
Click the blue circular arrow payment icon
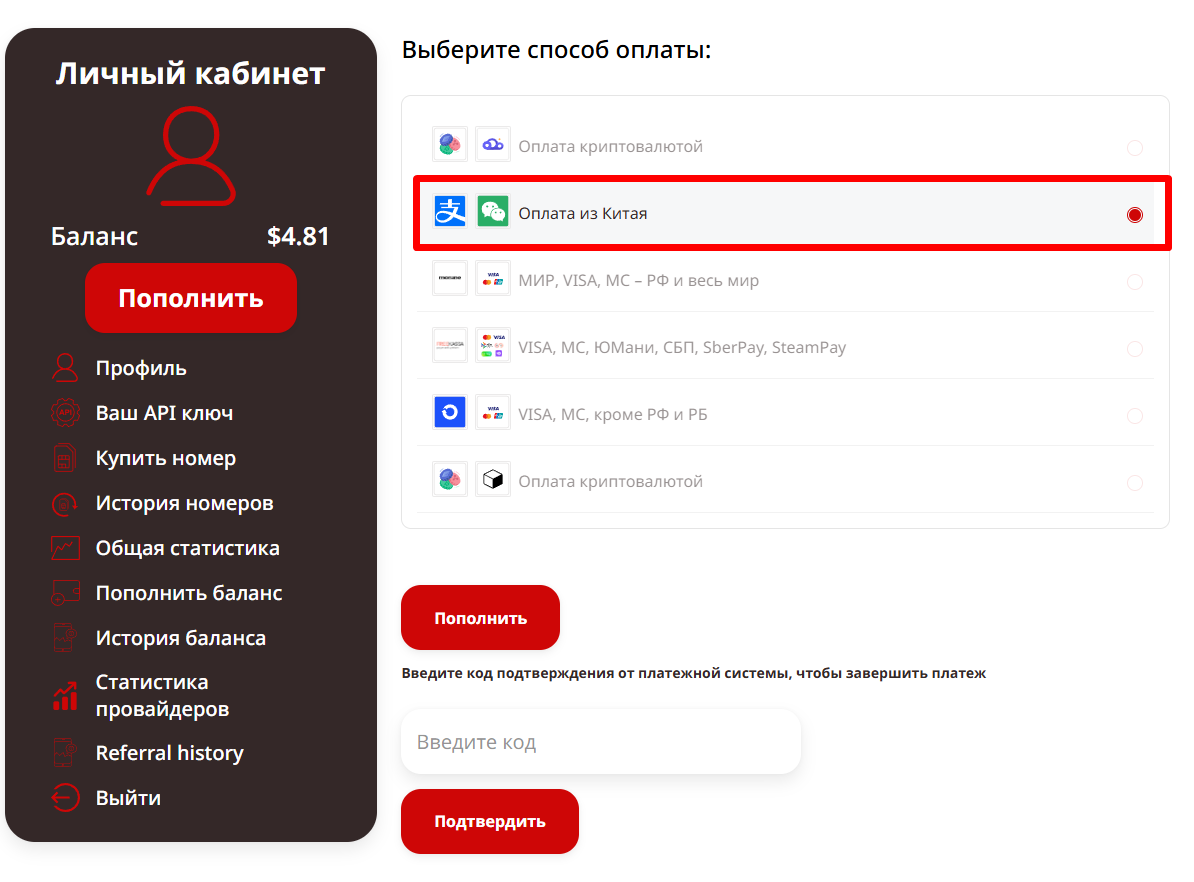click(450, 413)
